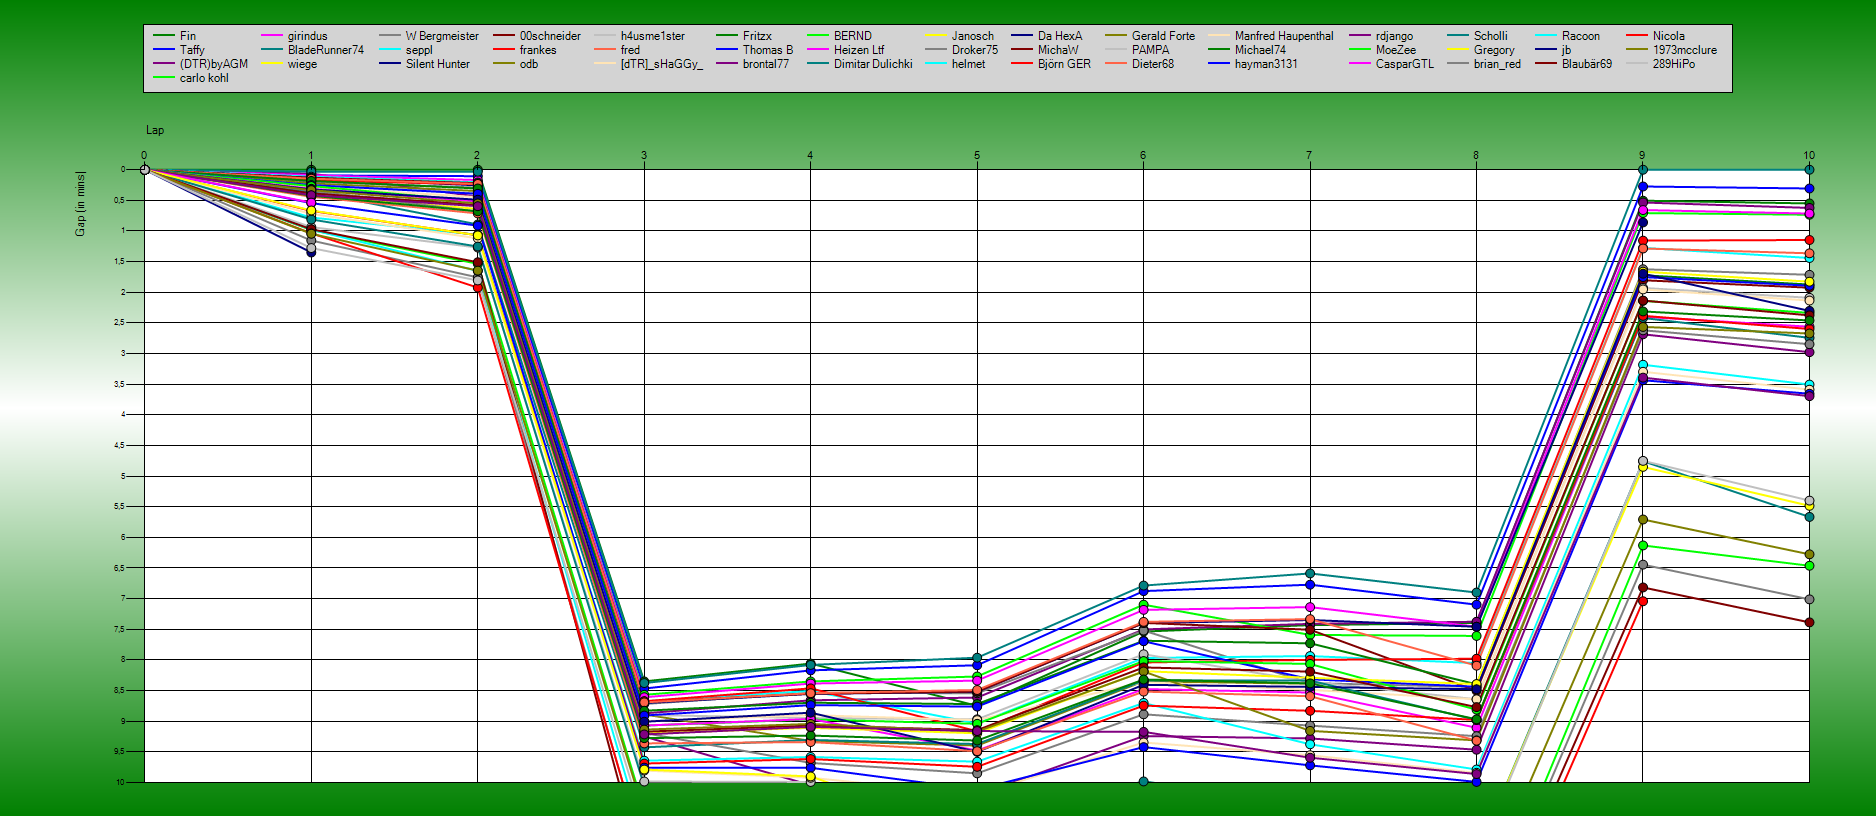Click the 'MichaW' legend label
Screen dimensions: 1876x816
[x=1058, y=50]
